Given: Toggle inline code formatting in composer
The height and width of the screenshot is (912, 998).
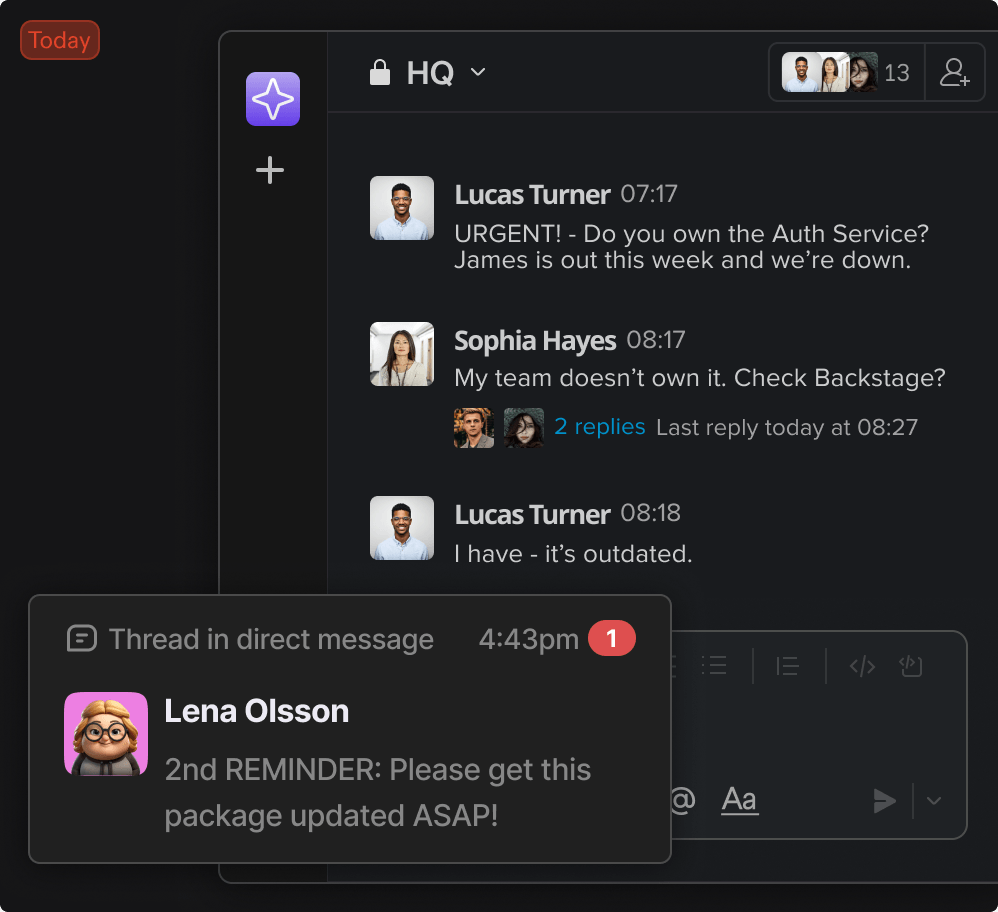Looking at the screenshot, I should [x=862, y=666].
